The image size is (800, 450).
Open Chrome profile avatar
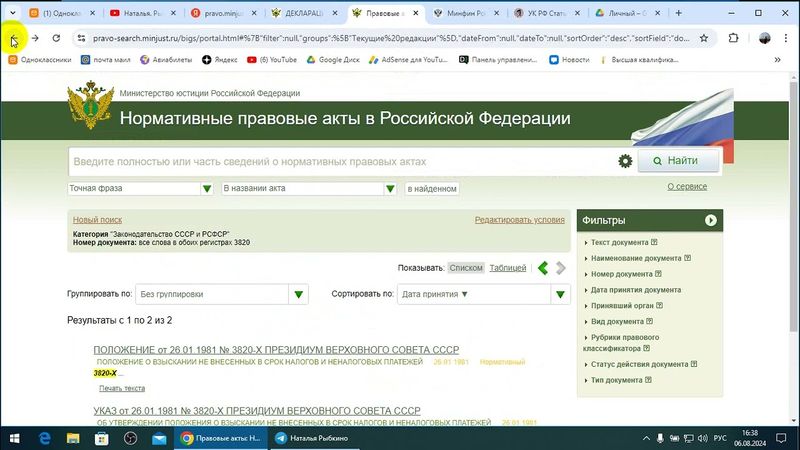tap(764, 38)
